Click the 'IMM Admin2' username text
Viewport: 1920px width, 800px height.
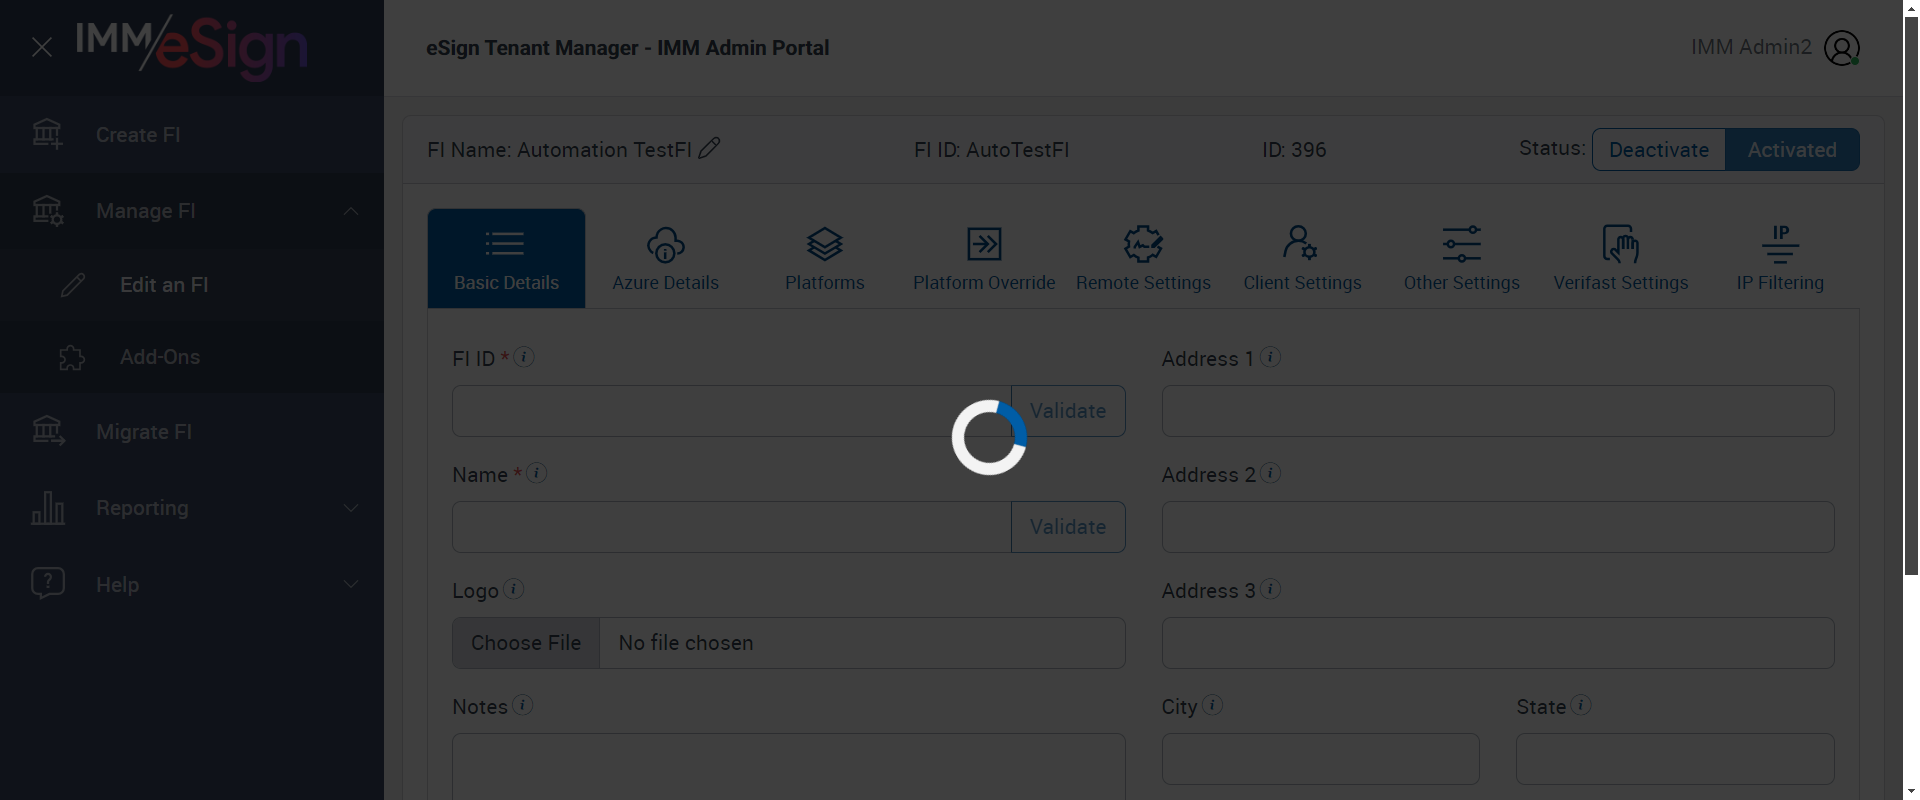click(x=1751, y=47)
